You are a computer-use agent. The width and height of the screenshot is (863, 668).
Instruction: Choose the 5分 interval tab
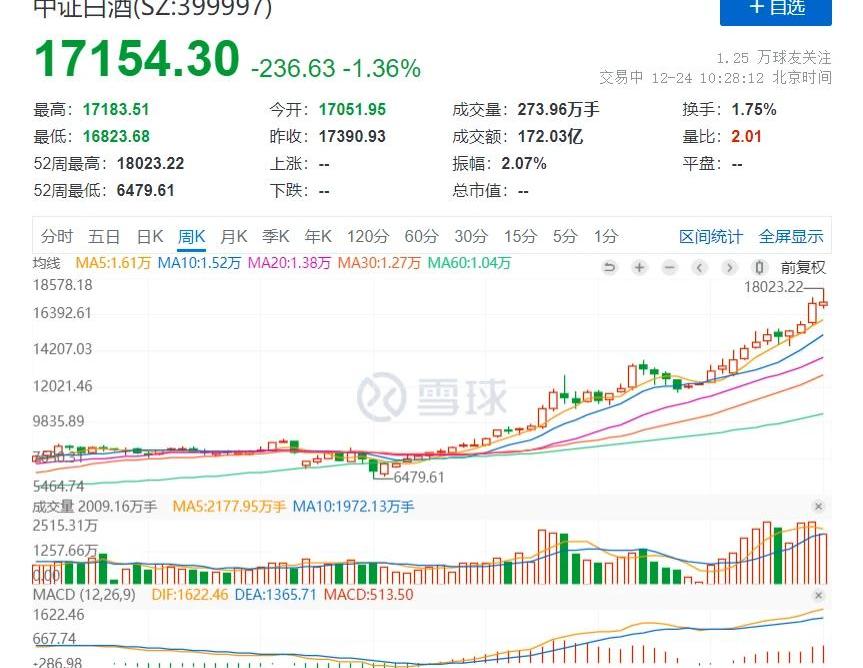[566, 237]
